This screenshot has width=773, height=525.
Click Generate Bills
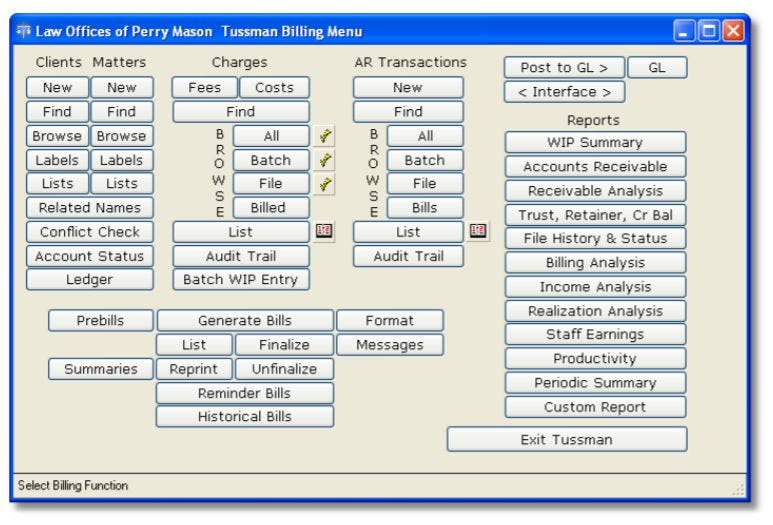coord(245,320)
